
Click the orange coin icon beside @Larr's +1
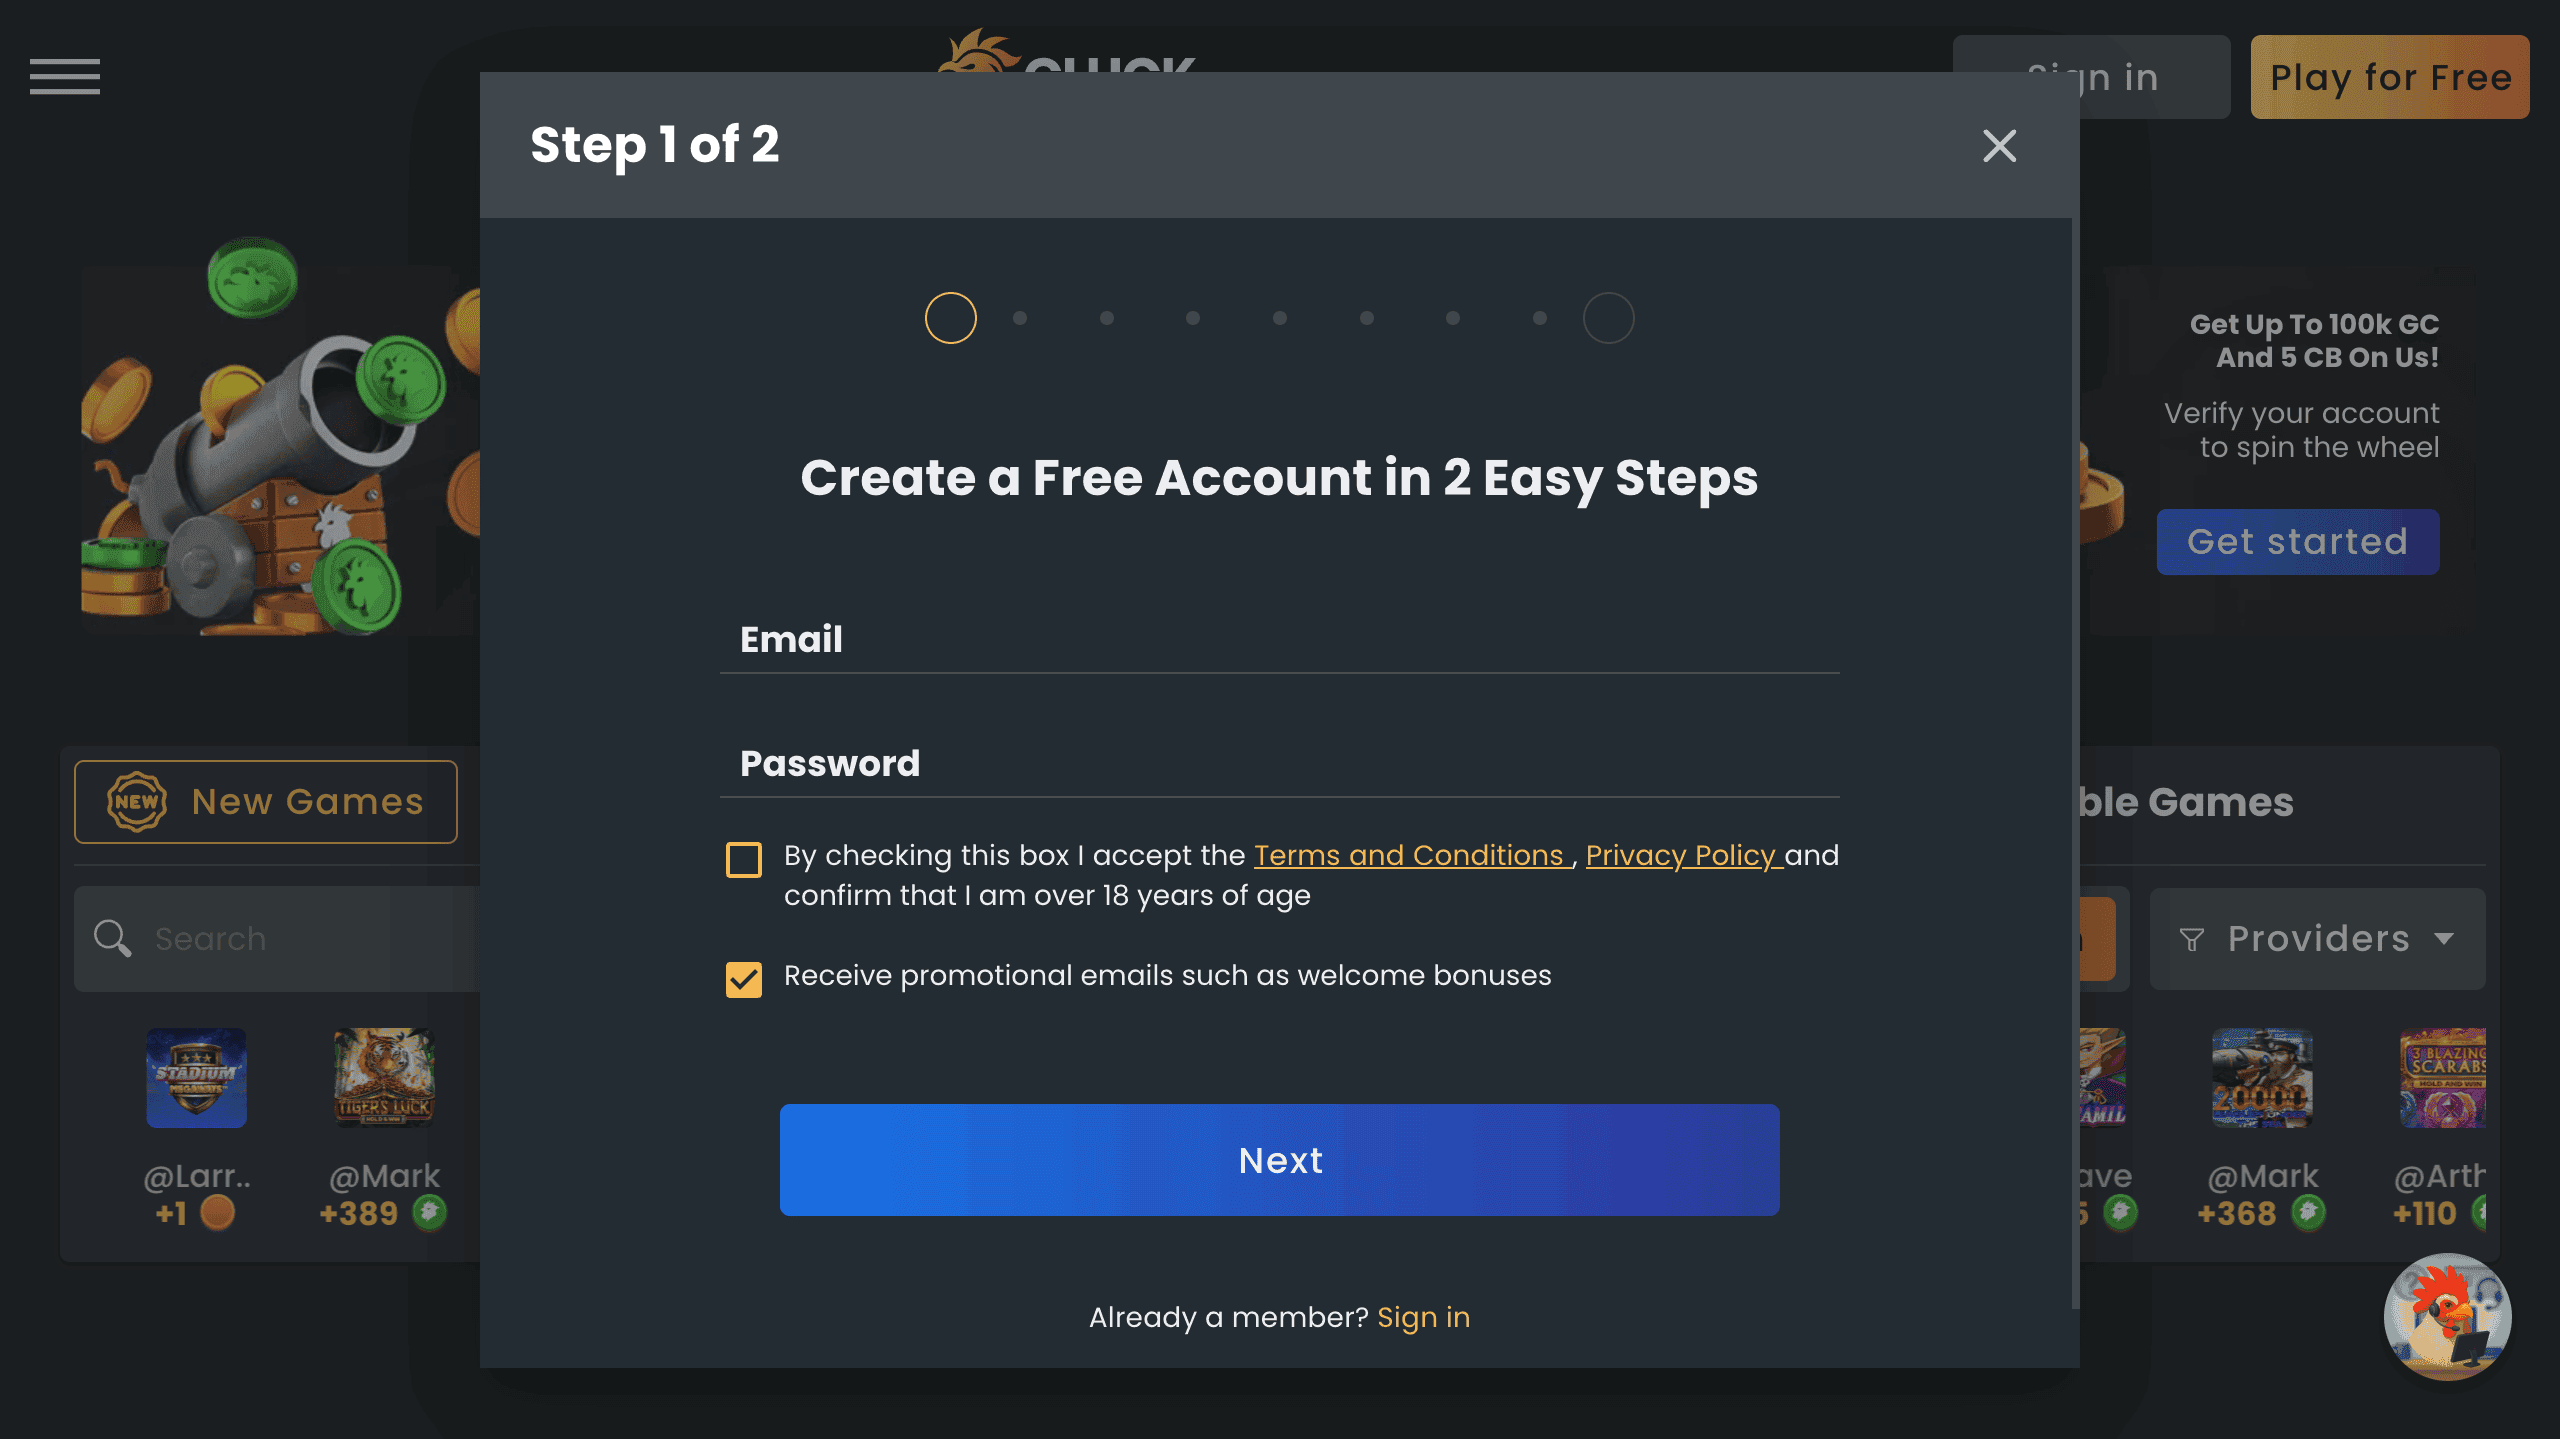click(x=219, y=1213)
